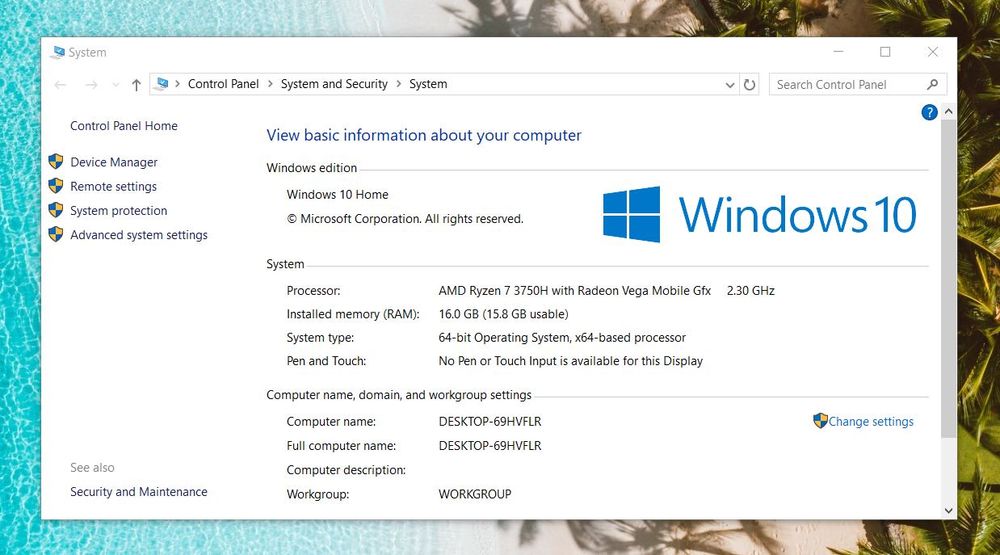Expand the address bar history dropdown

click(730, 85)
